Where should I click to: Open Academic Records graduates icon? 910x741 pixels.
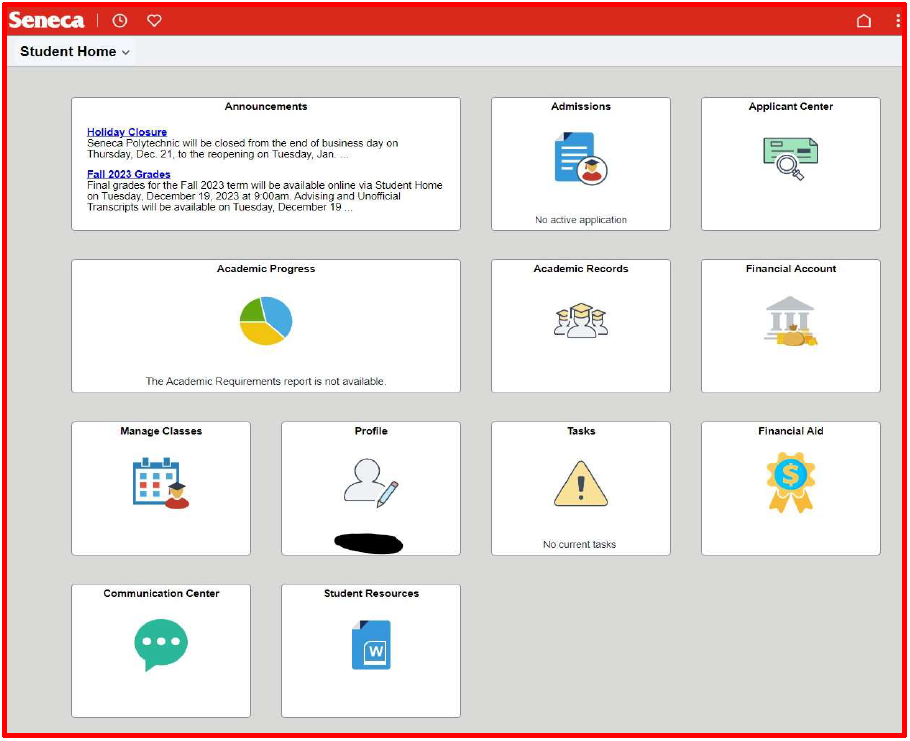[580, 321]
